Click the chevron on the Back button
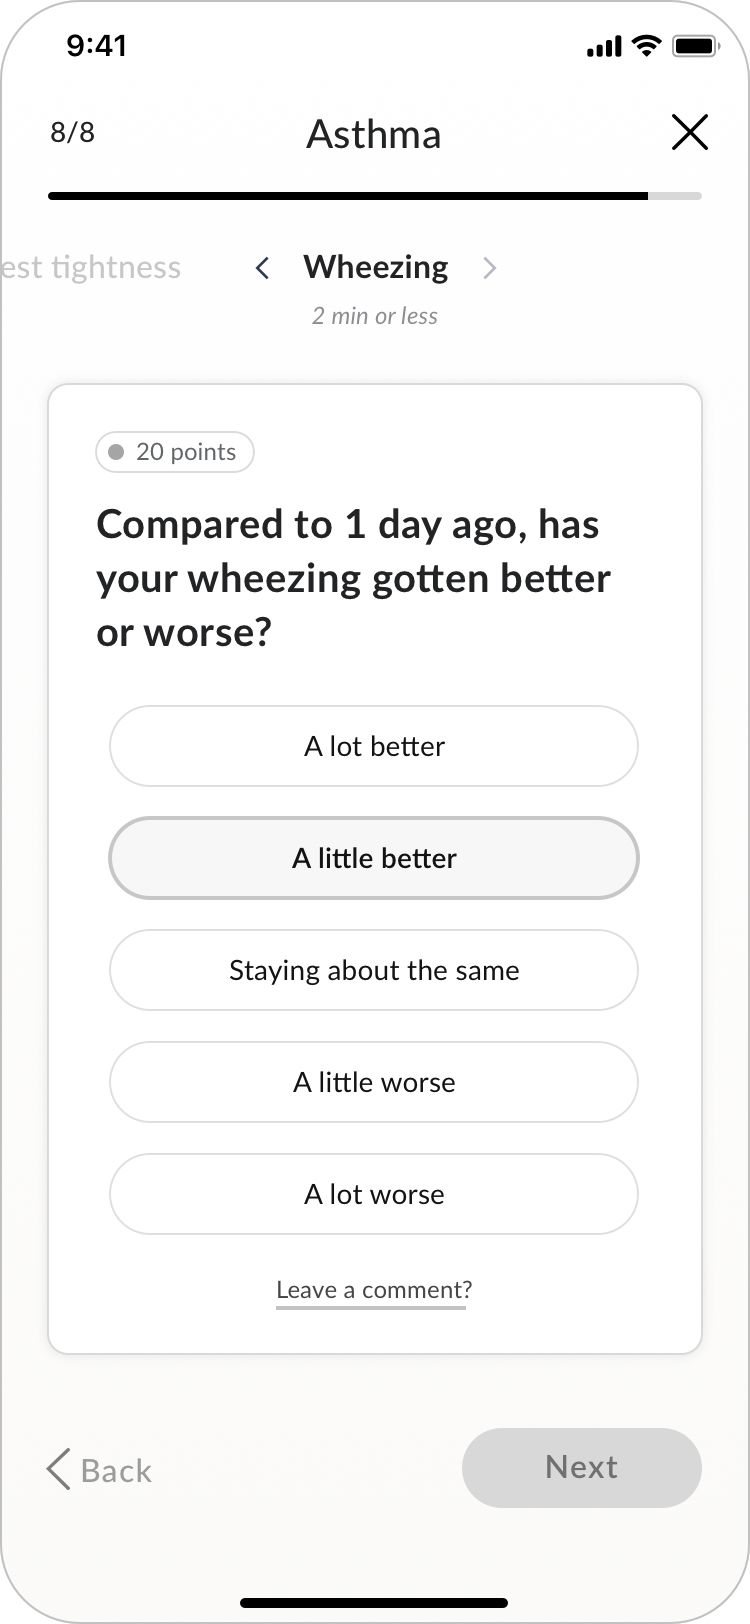Image resolution: width=750 pixels, height=1624 pixels. [x=57, y=1470]
